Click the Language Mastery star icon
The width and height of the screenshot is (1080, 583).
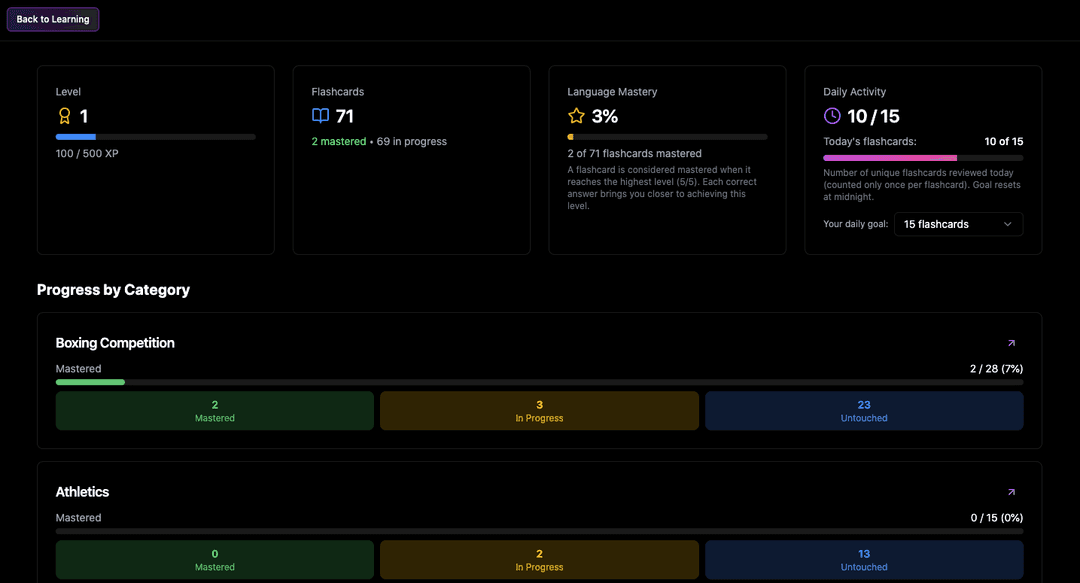coord(576,116)
